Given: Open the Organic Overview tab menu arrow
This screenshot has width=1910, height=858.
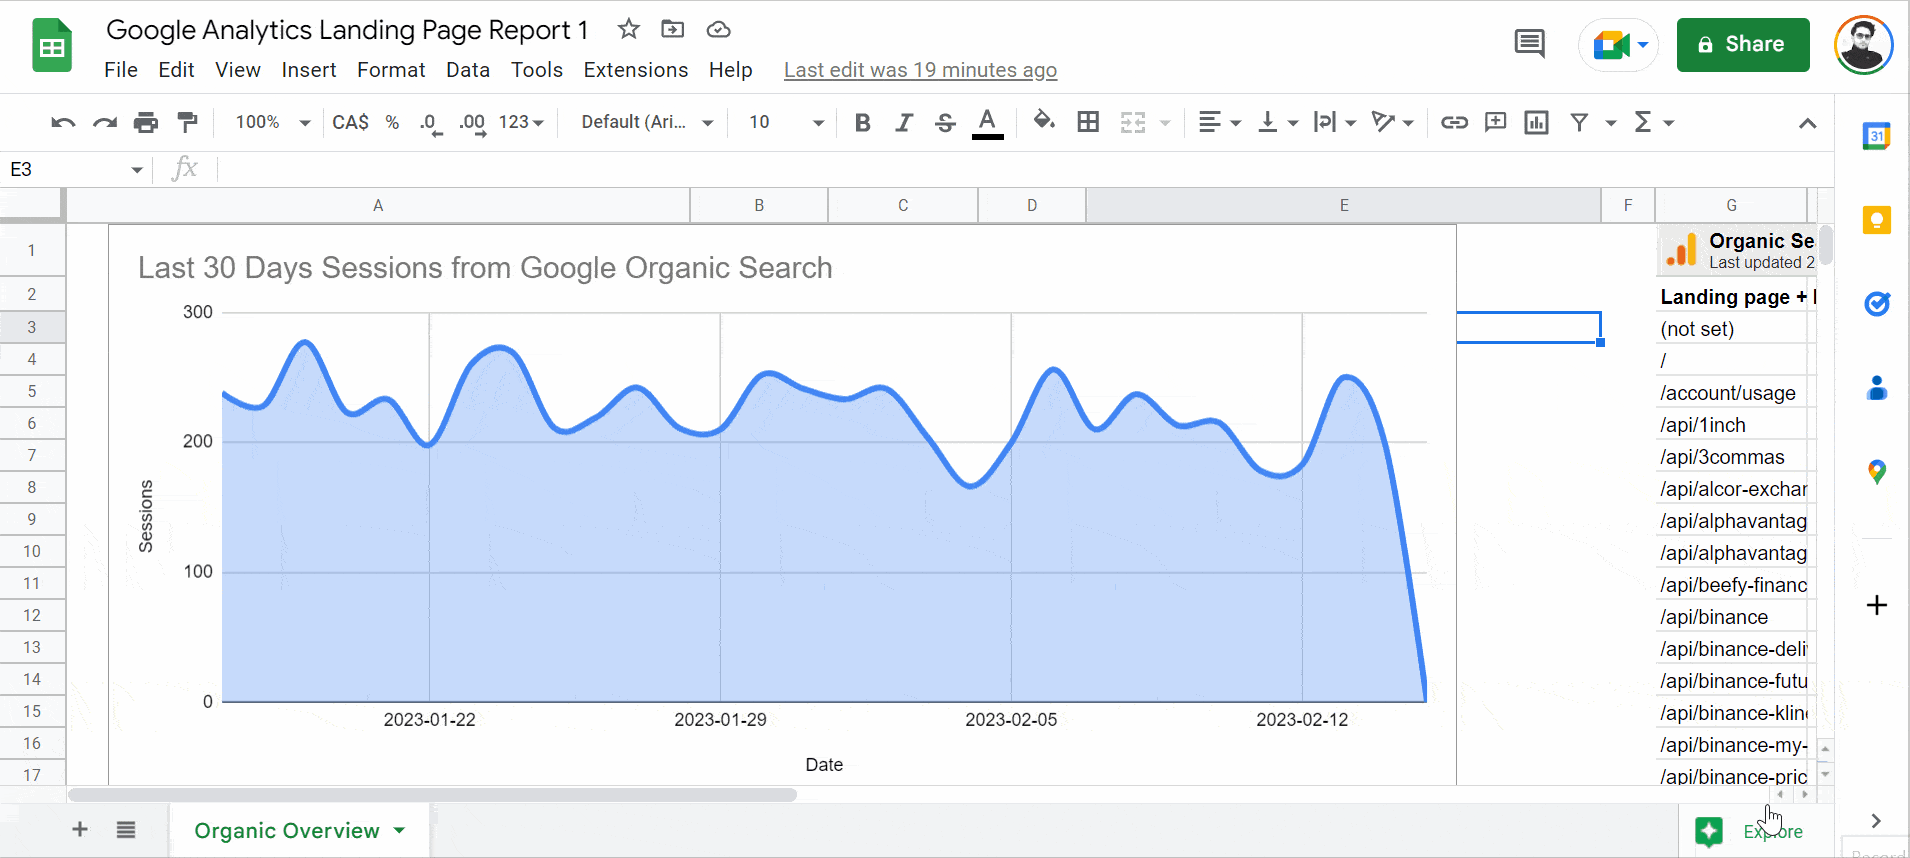Looking at the screenshot, I should point(400,830).
